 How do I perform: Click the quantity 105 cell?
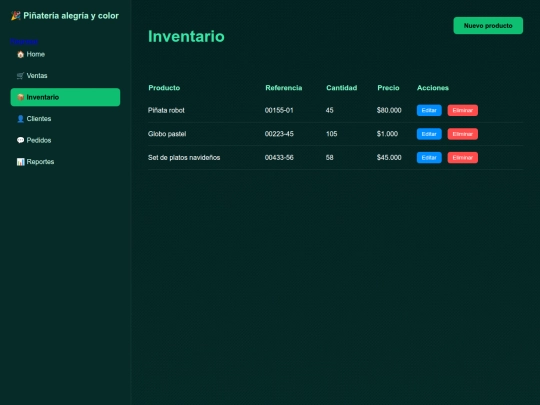[x=332, y=134]
